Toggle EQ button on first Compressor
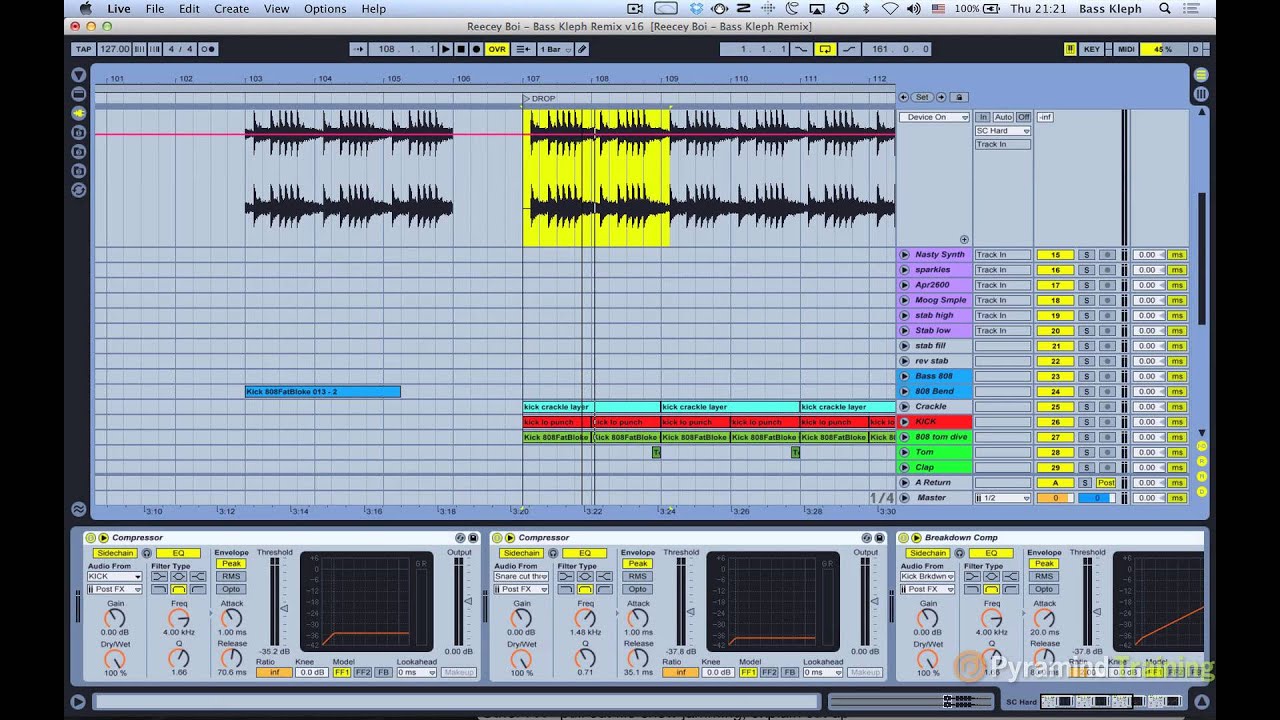Viewport: 1280px width, 720px height. 178,553
